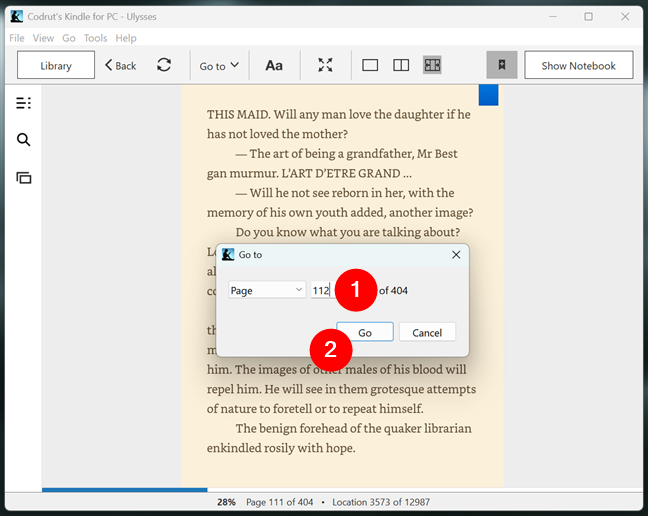
Task: Cancel the Go to dialog
Action: coord(427,332)
